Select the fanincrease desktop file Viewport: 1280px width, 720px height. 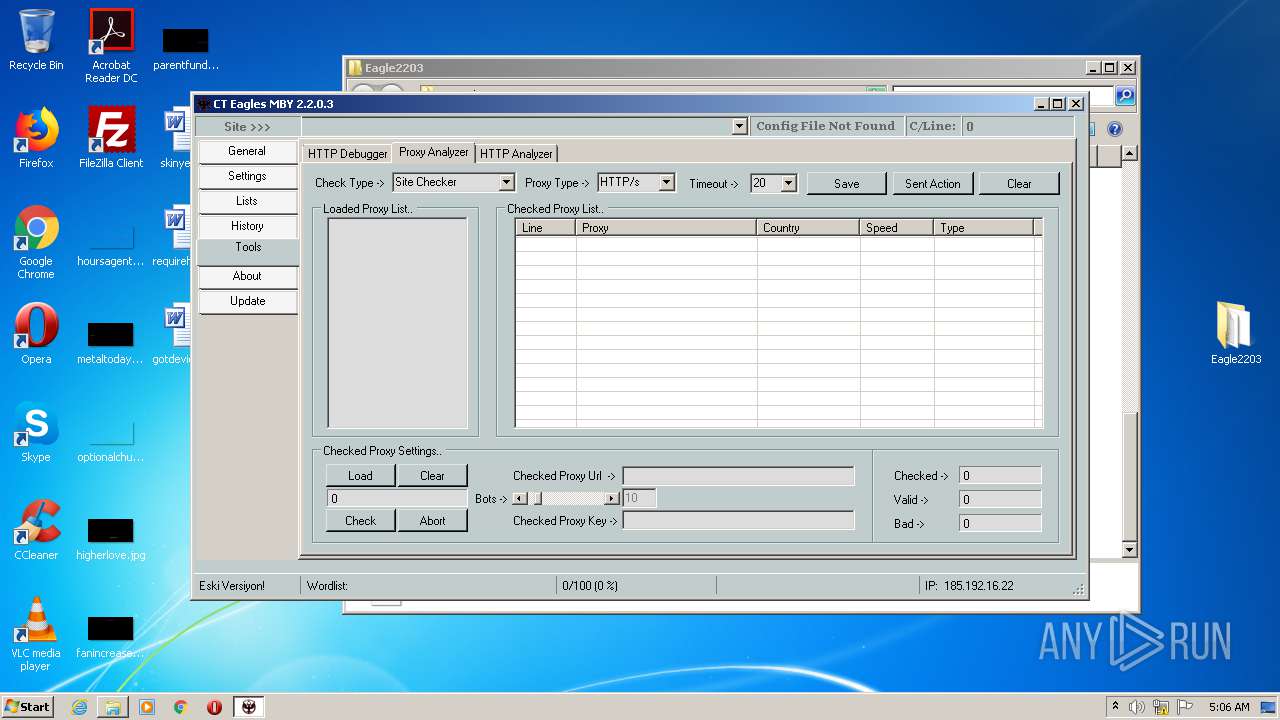pos(111,636)
